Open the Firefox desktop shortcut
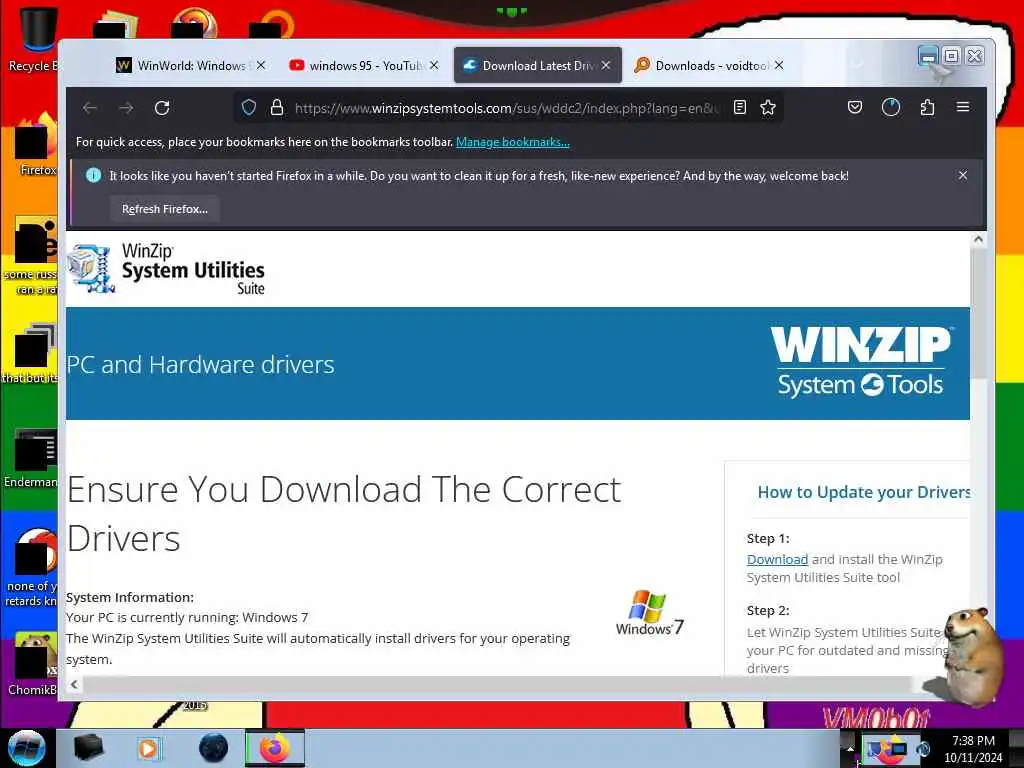 click(x=36, y=145)
